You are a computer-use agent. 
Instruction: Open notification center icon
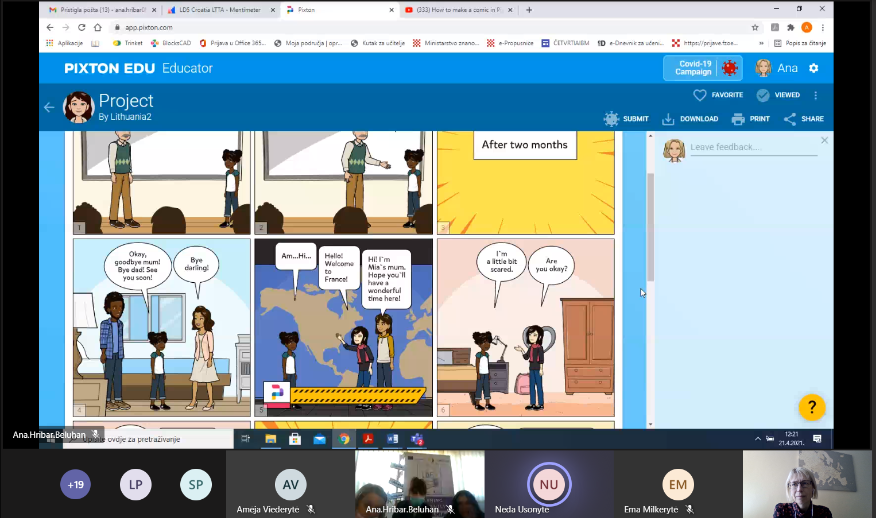point(817,439)
